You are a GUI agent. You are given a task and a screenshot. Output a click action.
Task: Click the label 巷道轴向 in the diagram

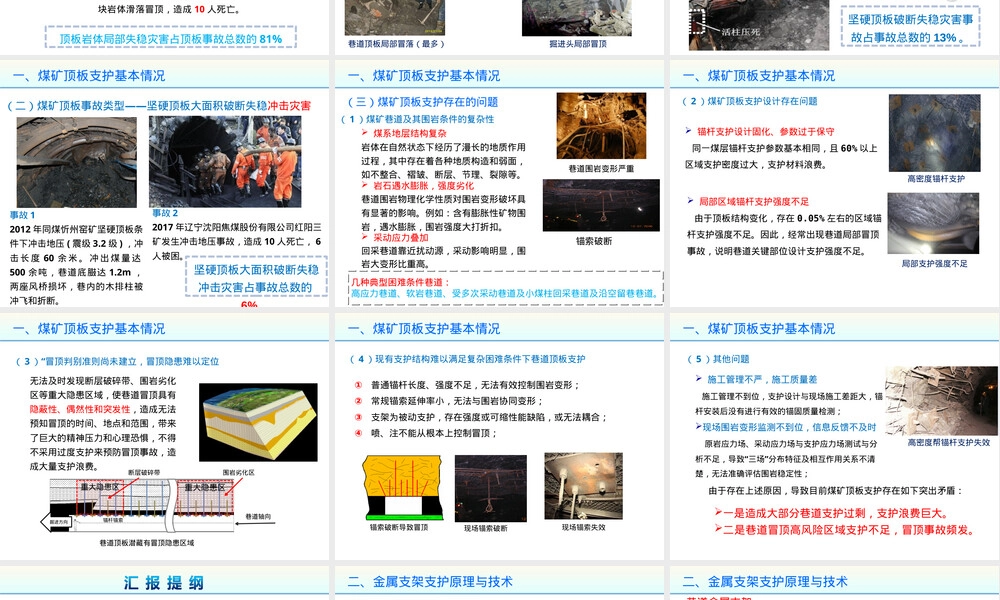pyautogui.click(x=258, y=516)
